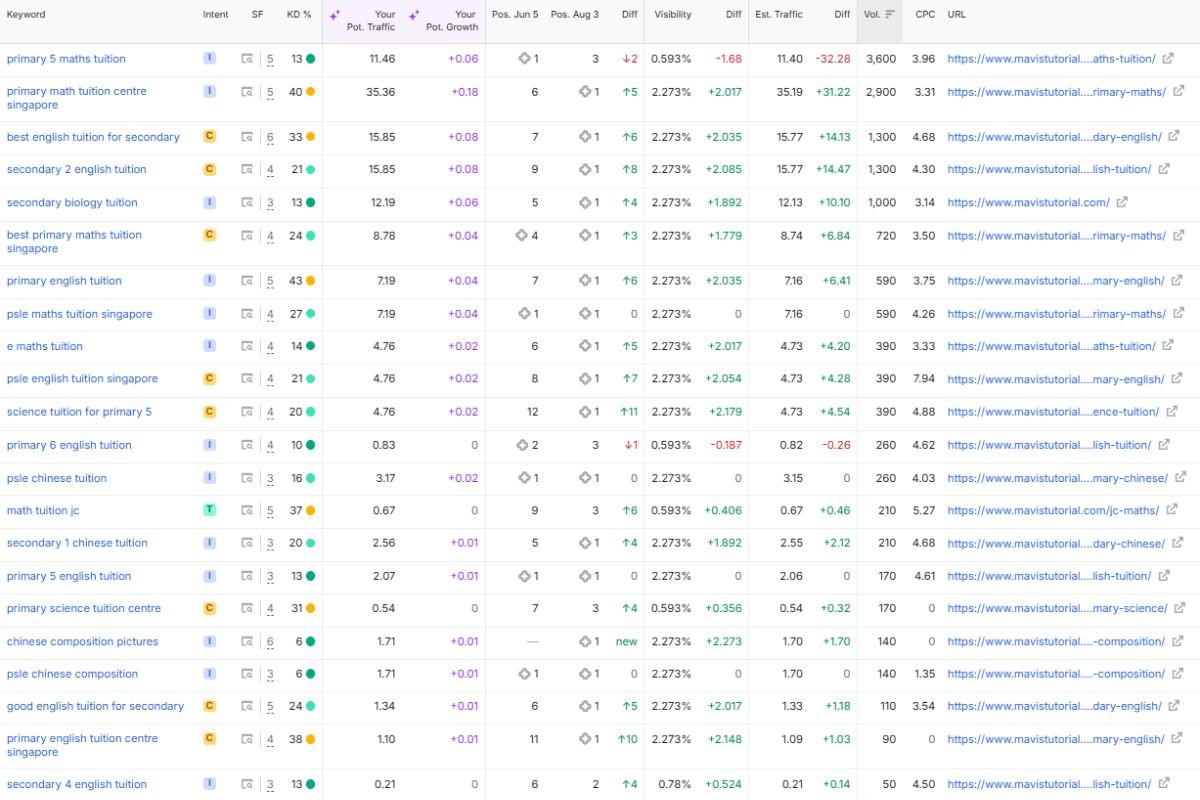Sort by Your Pot. Growth column header

click(450, 21)
